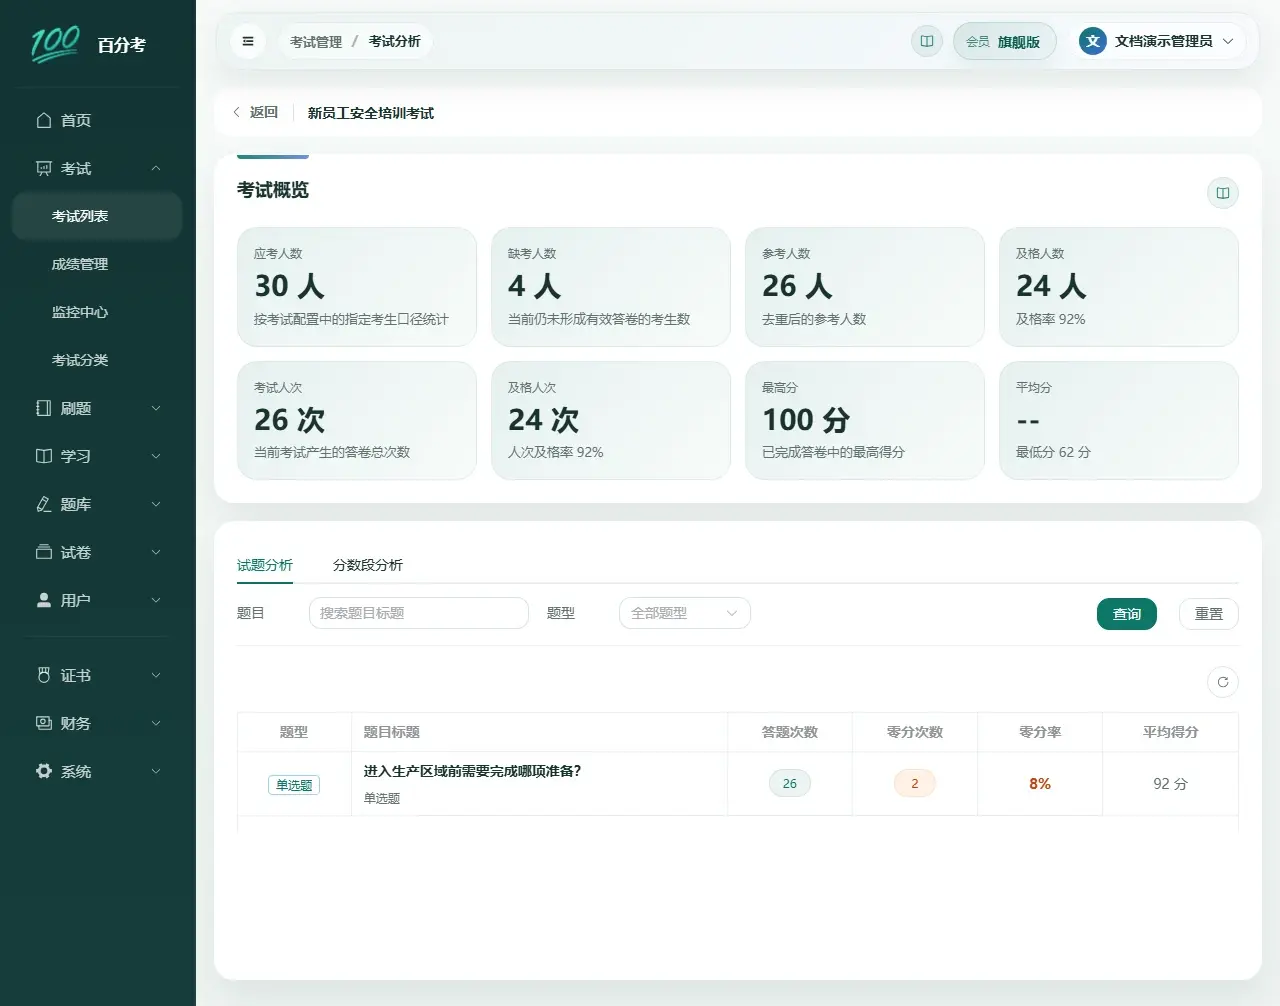Screen dimensions: 1280x1006
Task: Focus the 搜索题目标题 input field
Action: tap(419, 613)
